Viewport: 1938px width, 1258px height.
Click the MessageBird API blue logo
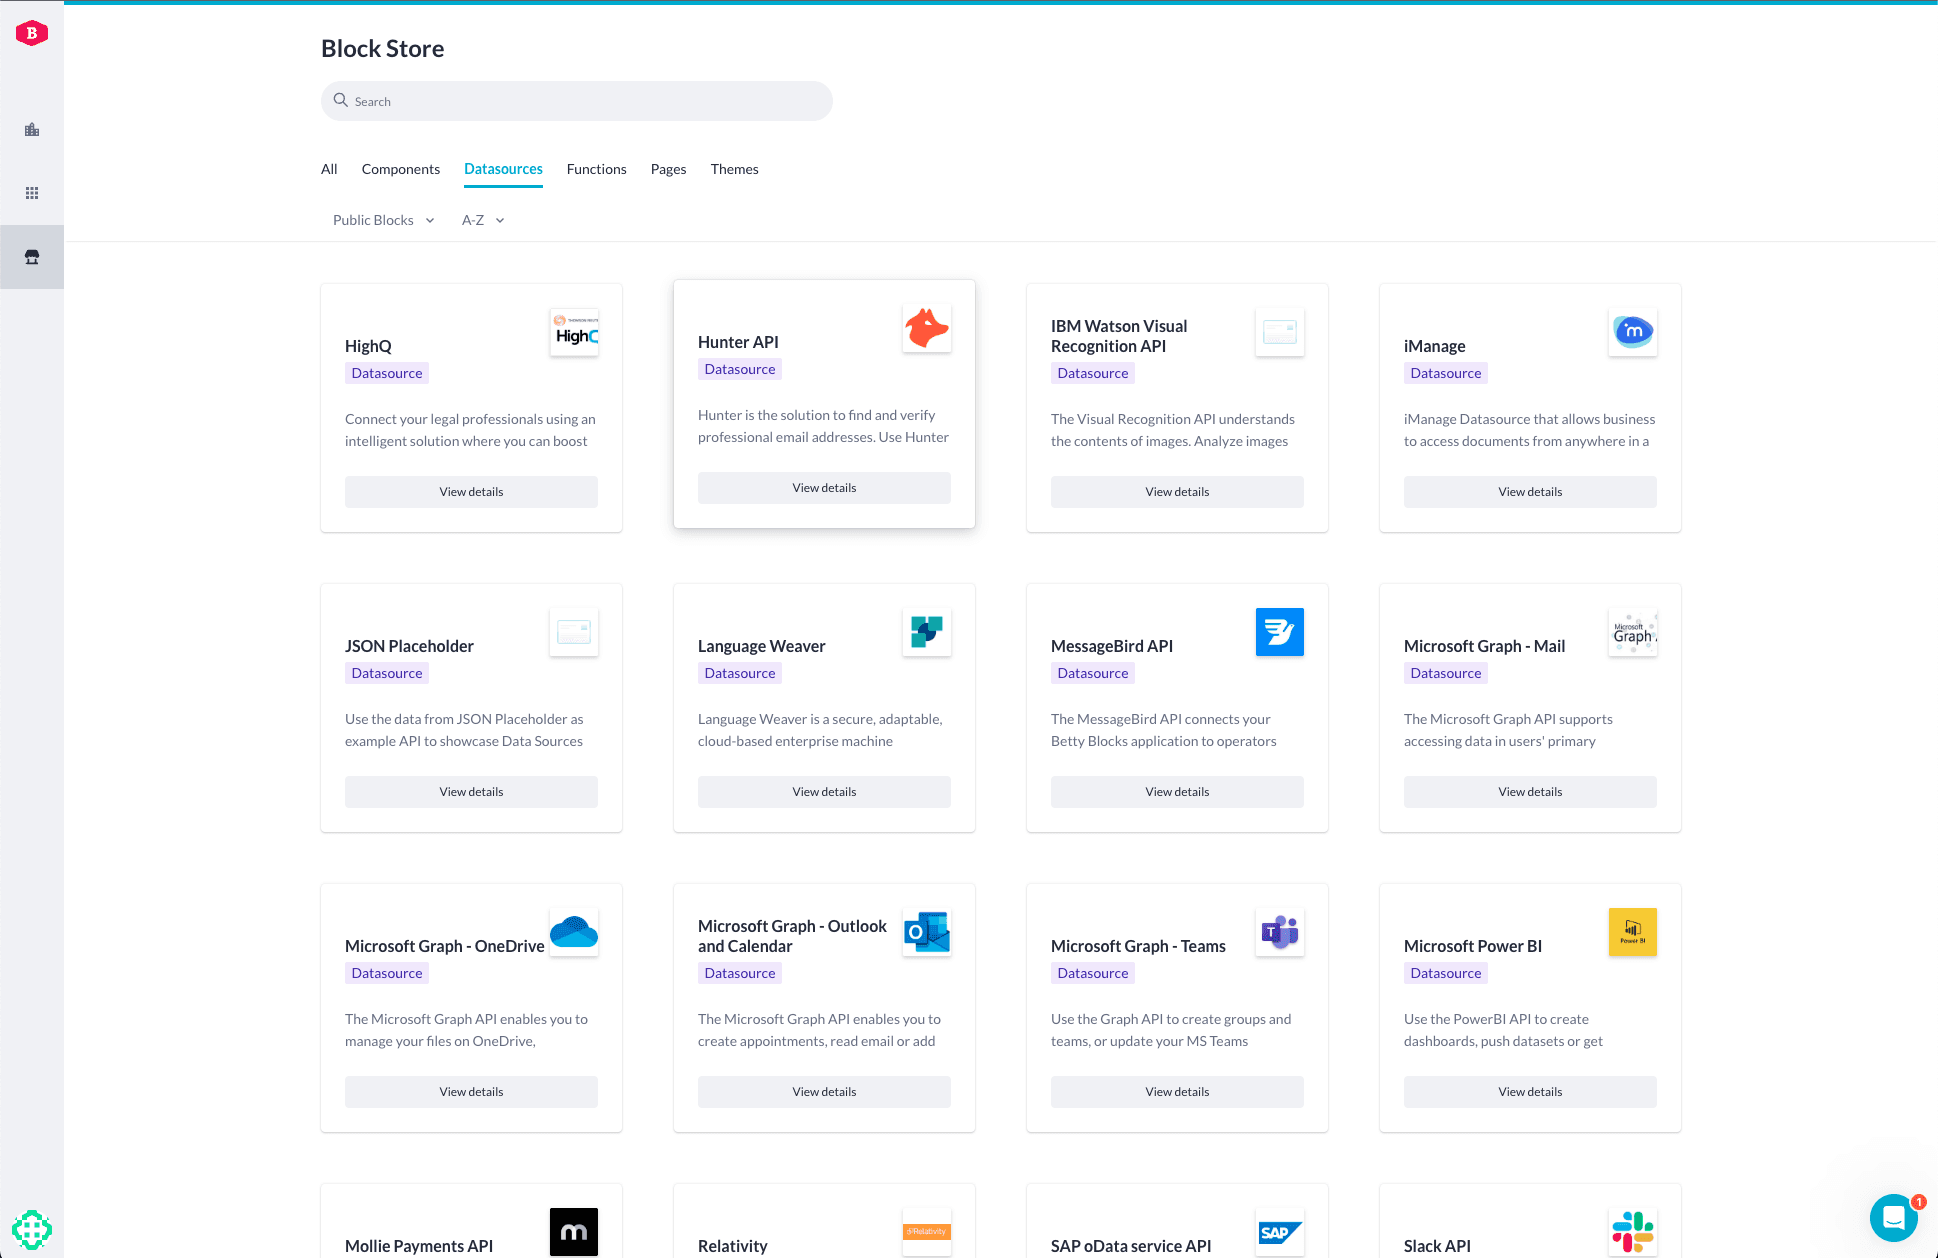click(1280, 632)
